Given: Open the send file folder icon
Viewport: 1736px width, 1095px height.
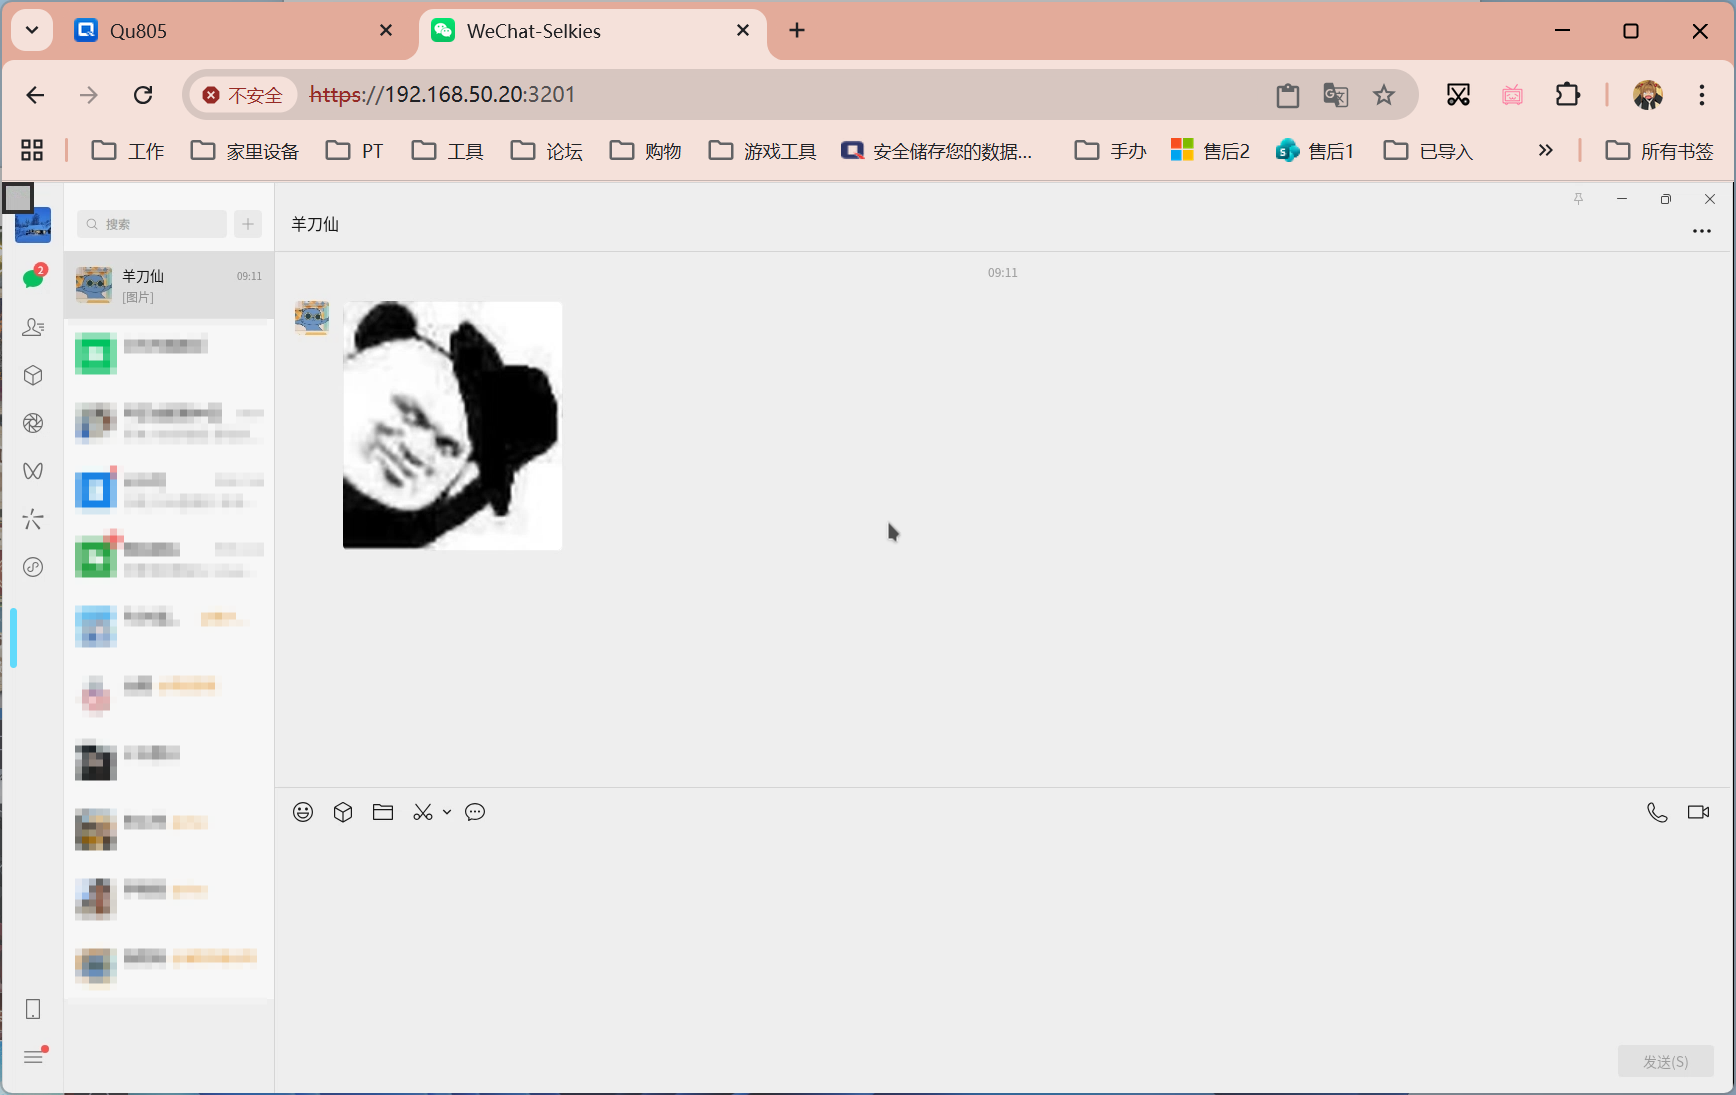Looking at the screenshot, I should [x=382, y=812].
